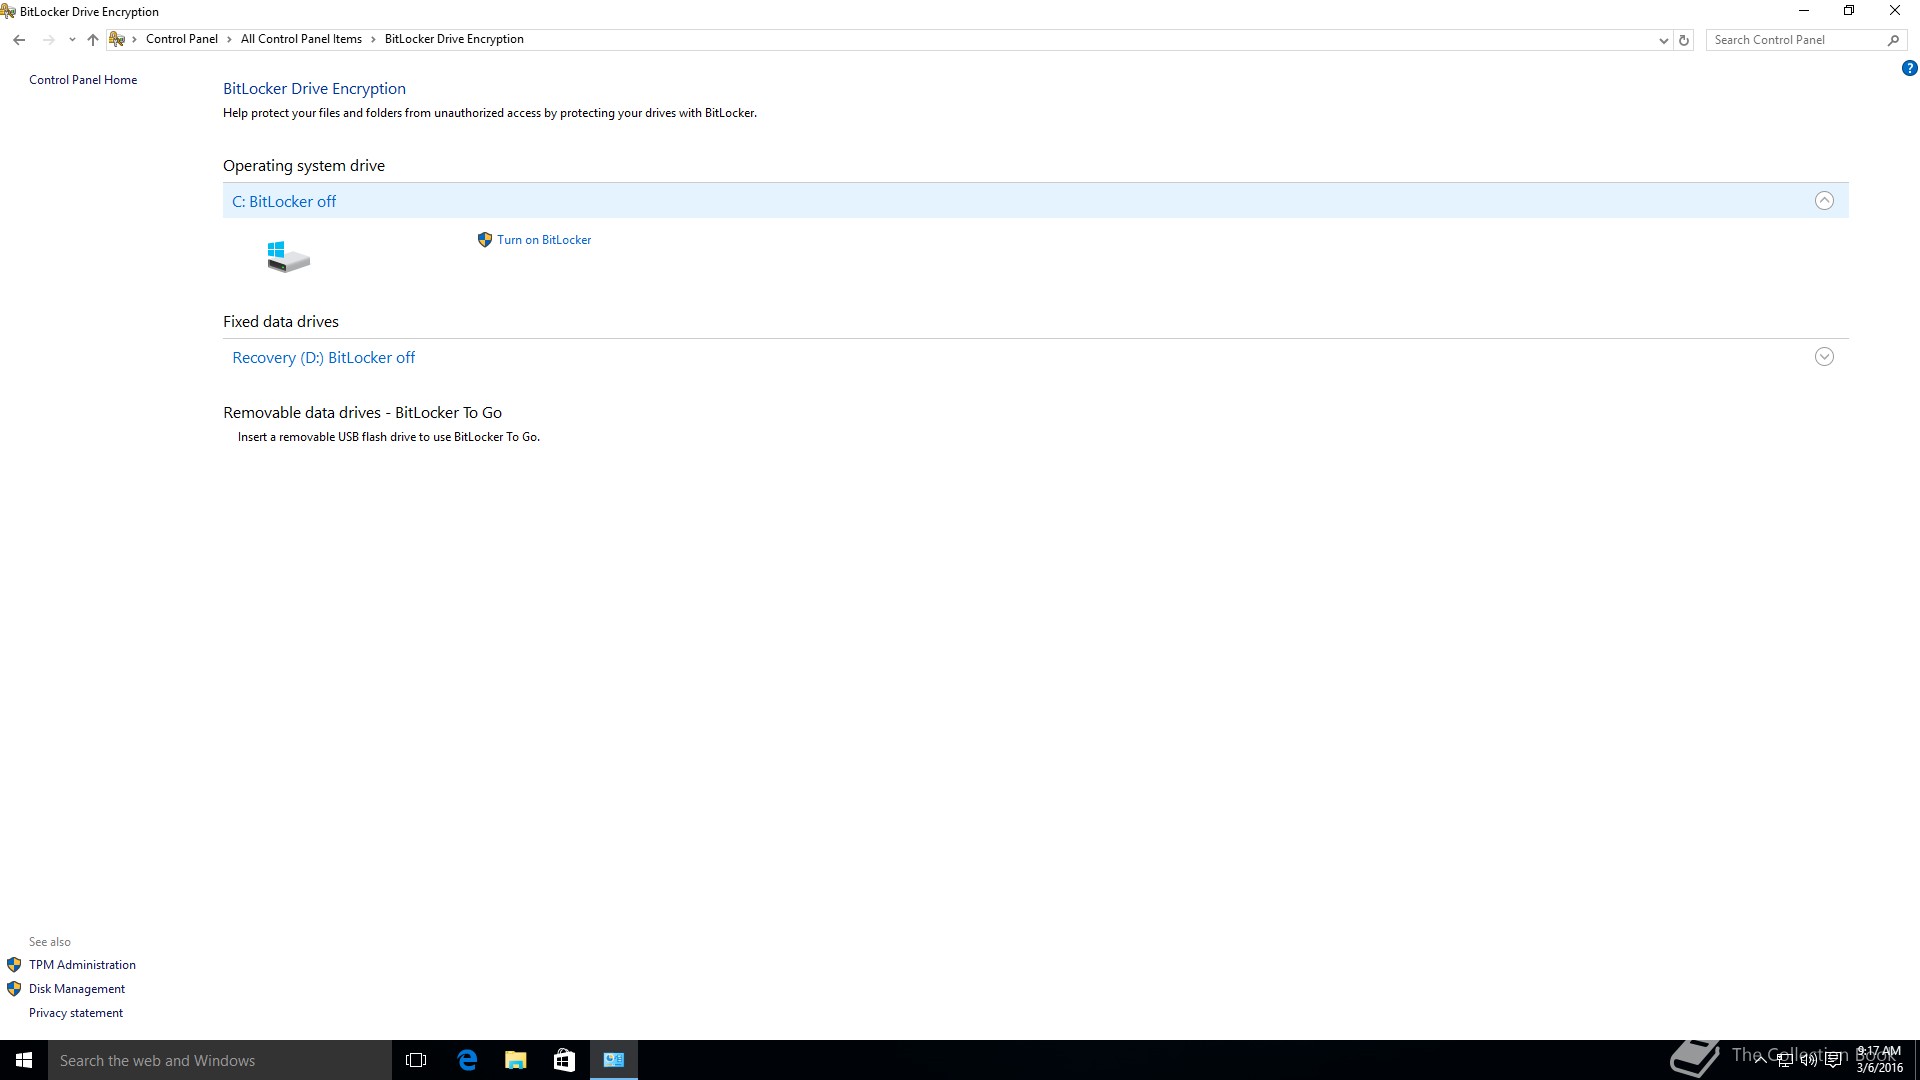The image size is (1920, 1080).
Task: Click the shield icon next to TPM Administration
Action: (x=14, y=965)
